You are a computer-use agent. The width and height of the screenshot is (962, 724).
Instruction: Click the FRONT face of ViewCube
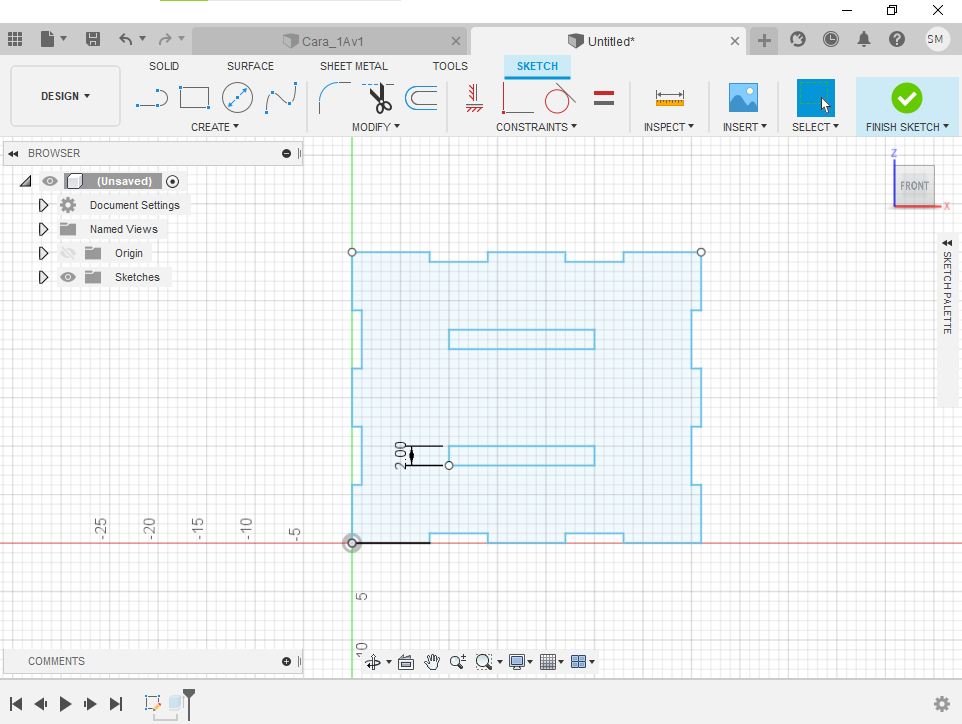(914, 186)
